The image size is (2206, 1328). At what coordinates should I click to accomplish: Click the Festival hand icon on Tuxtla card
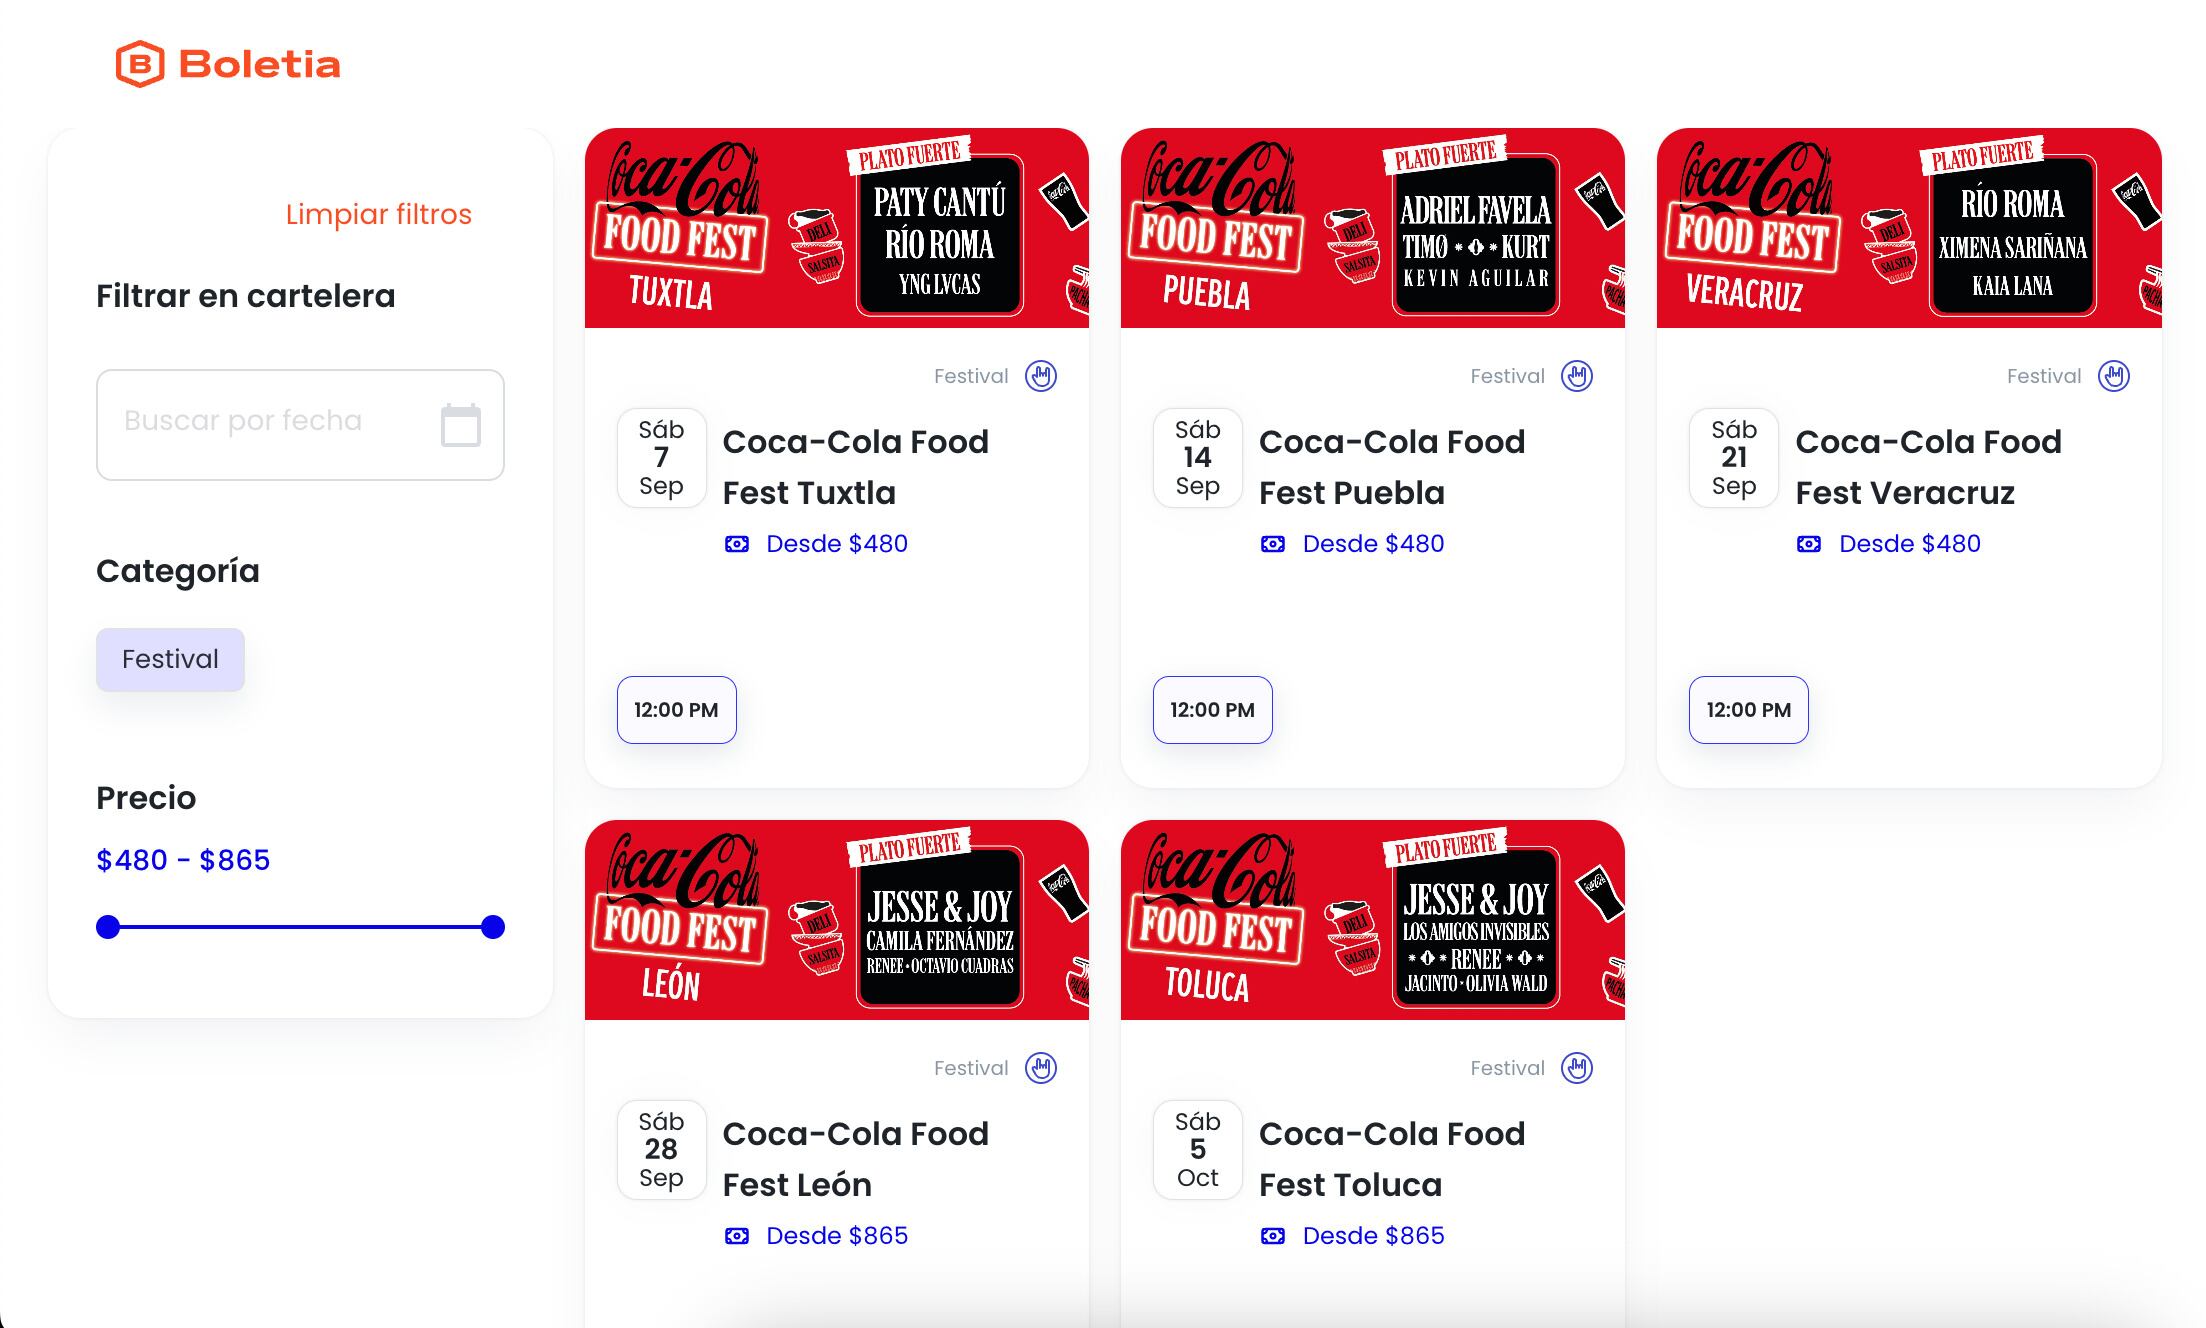[x=1040, y=376]
